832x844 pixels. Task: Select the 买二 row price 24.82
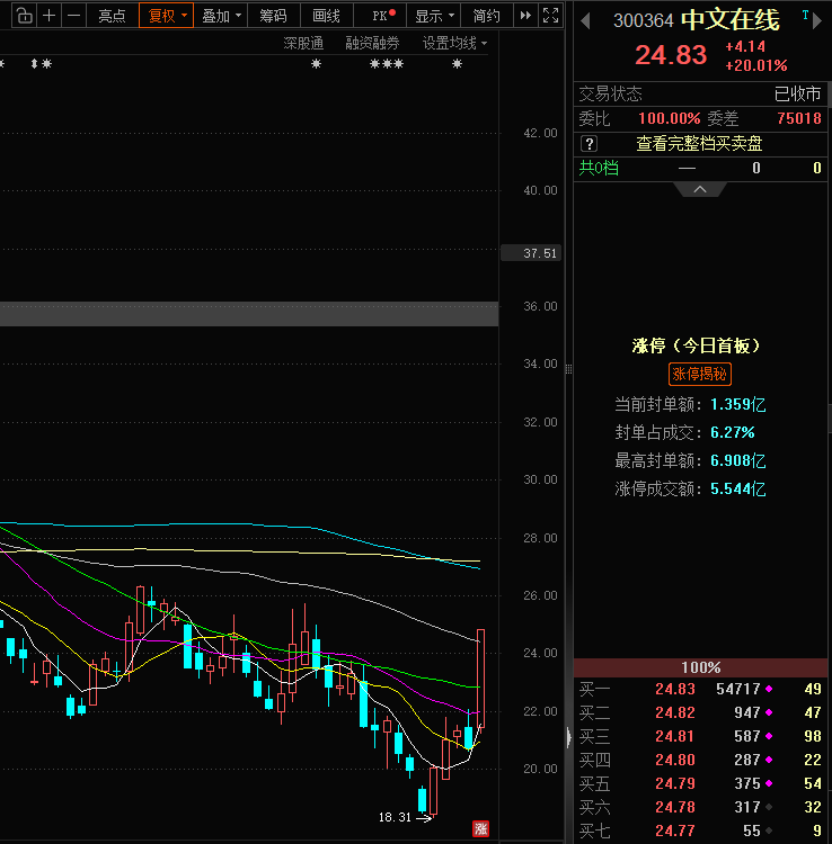(x=675, y=713)
